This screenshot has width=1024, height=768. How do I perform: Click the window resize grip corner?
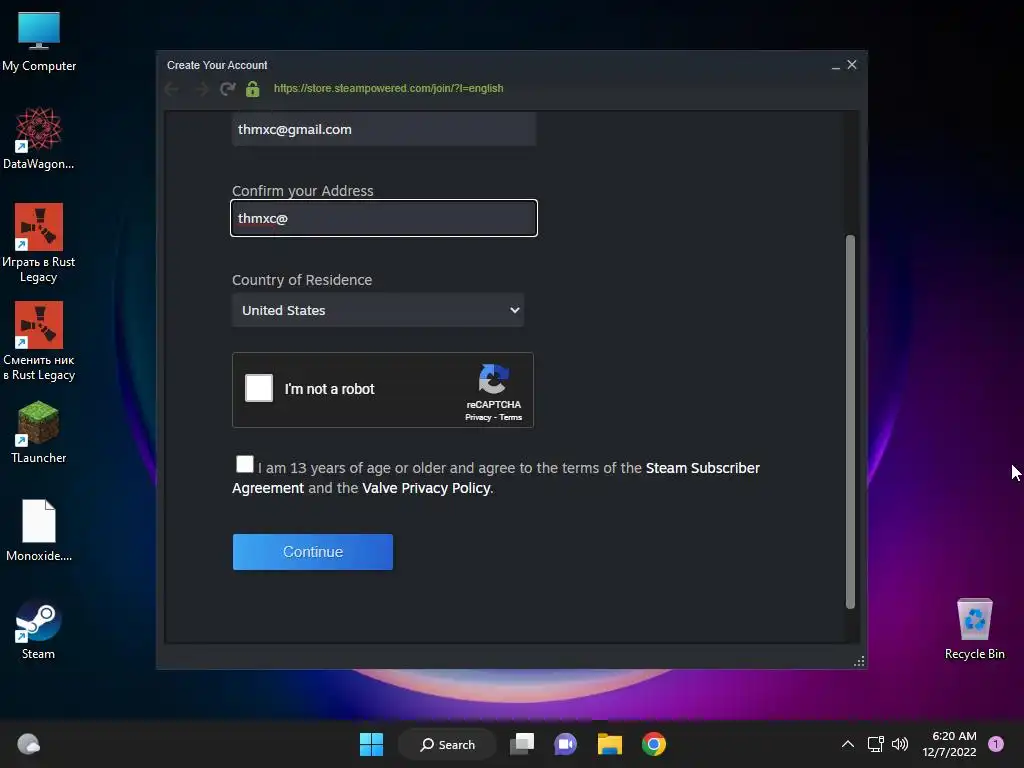coord(859,662)
